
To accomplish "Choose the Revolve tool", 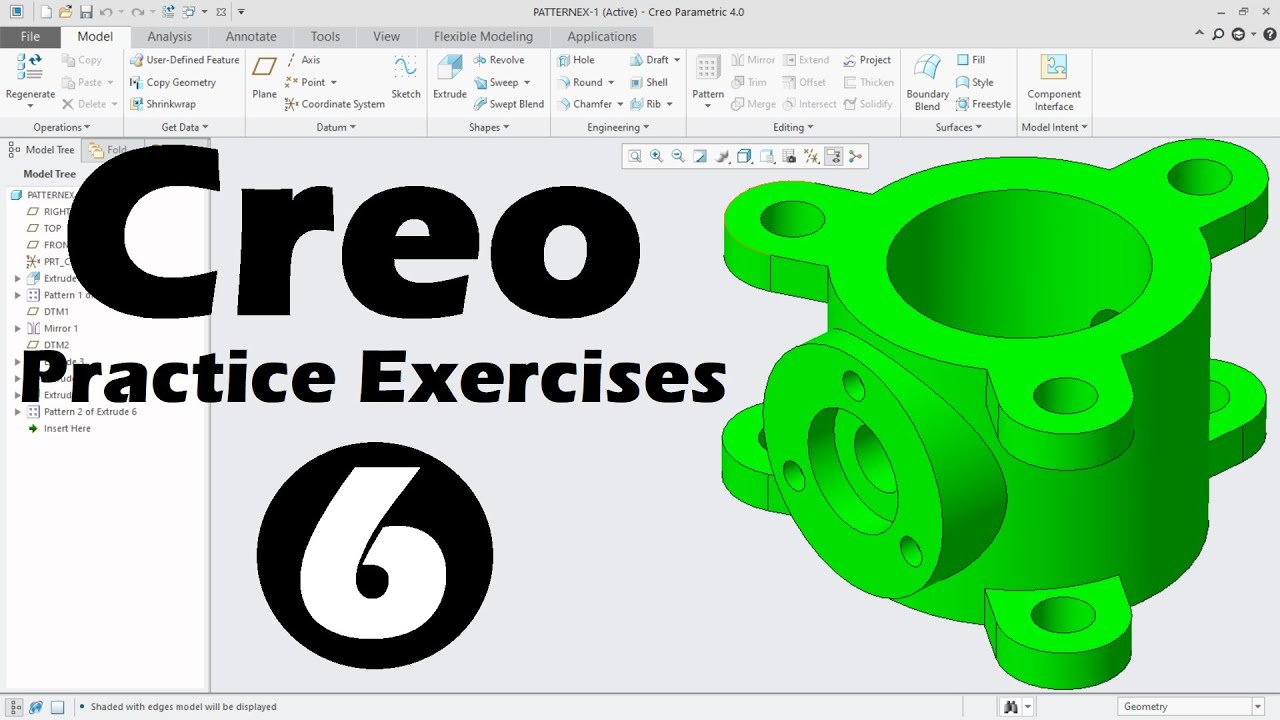I will (x=499, y=60).
